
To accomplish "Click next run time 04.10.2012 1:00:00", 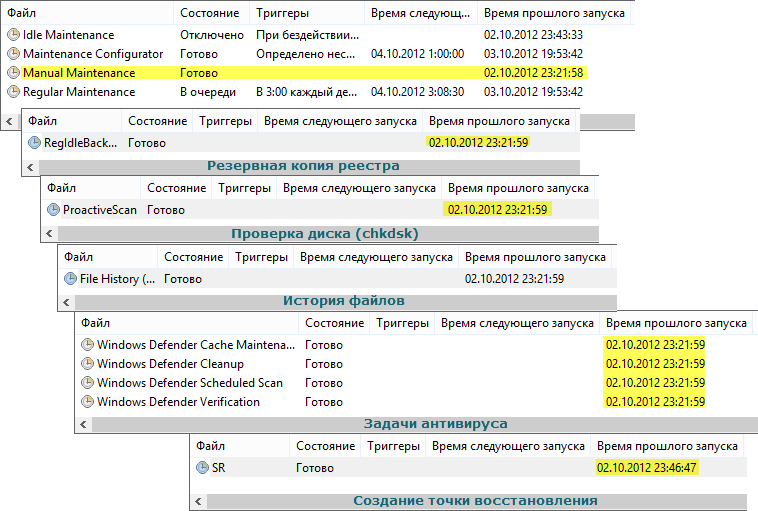I will click(x=418, y=54).
